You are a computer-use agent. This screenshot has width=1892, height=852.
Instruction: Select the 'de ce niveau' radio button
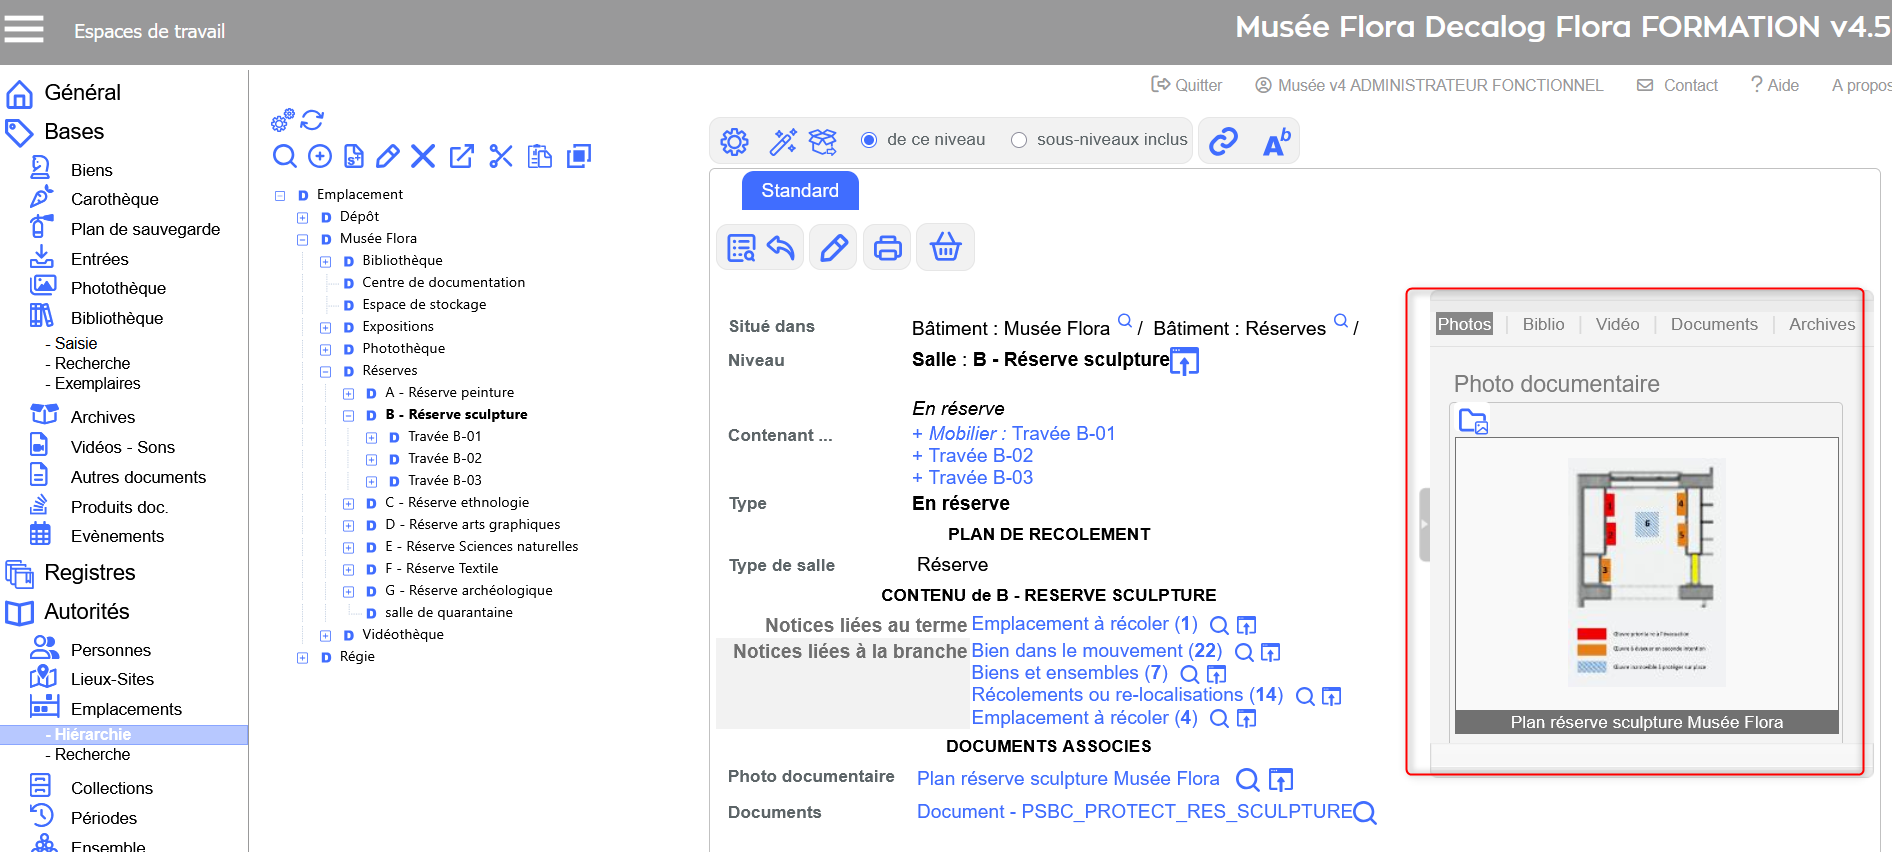click(x=869, y=140)
